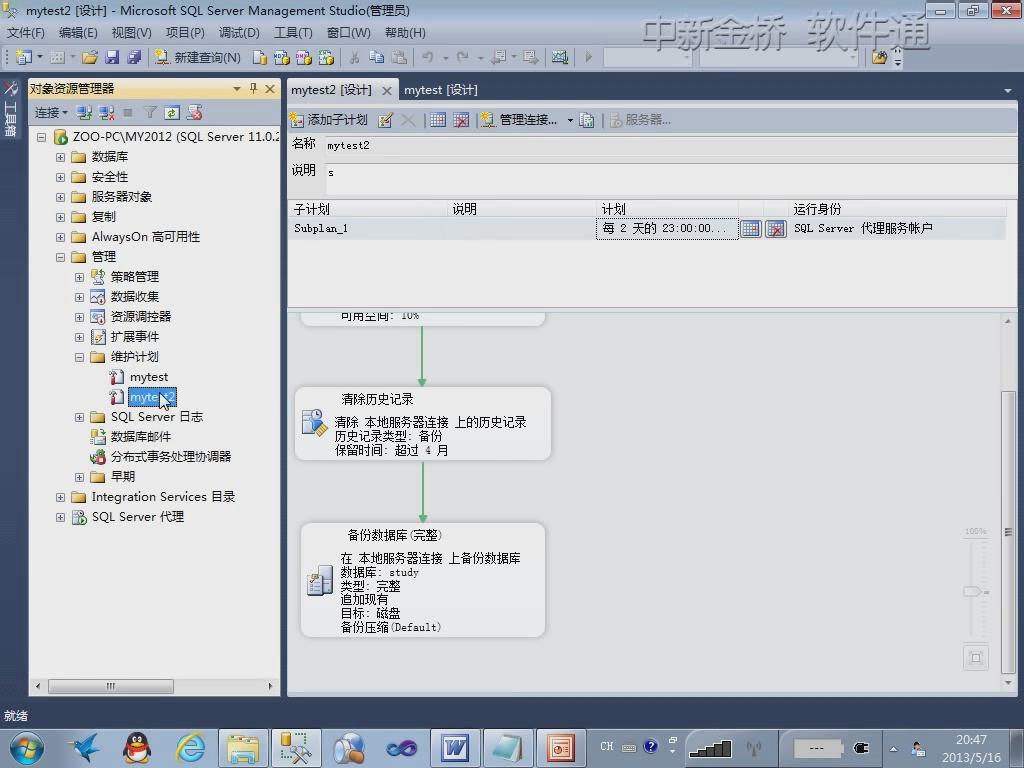Expand the SQL Server 日志 folder
This screenshot has height=768, width=1024.
79,417
